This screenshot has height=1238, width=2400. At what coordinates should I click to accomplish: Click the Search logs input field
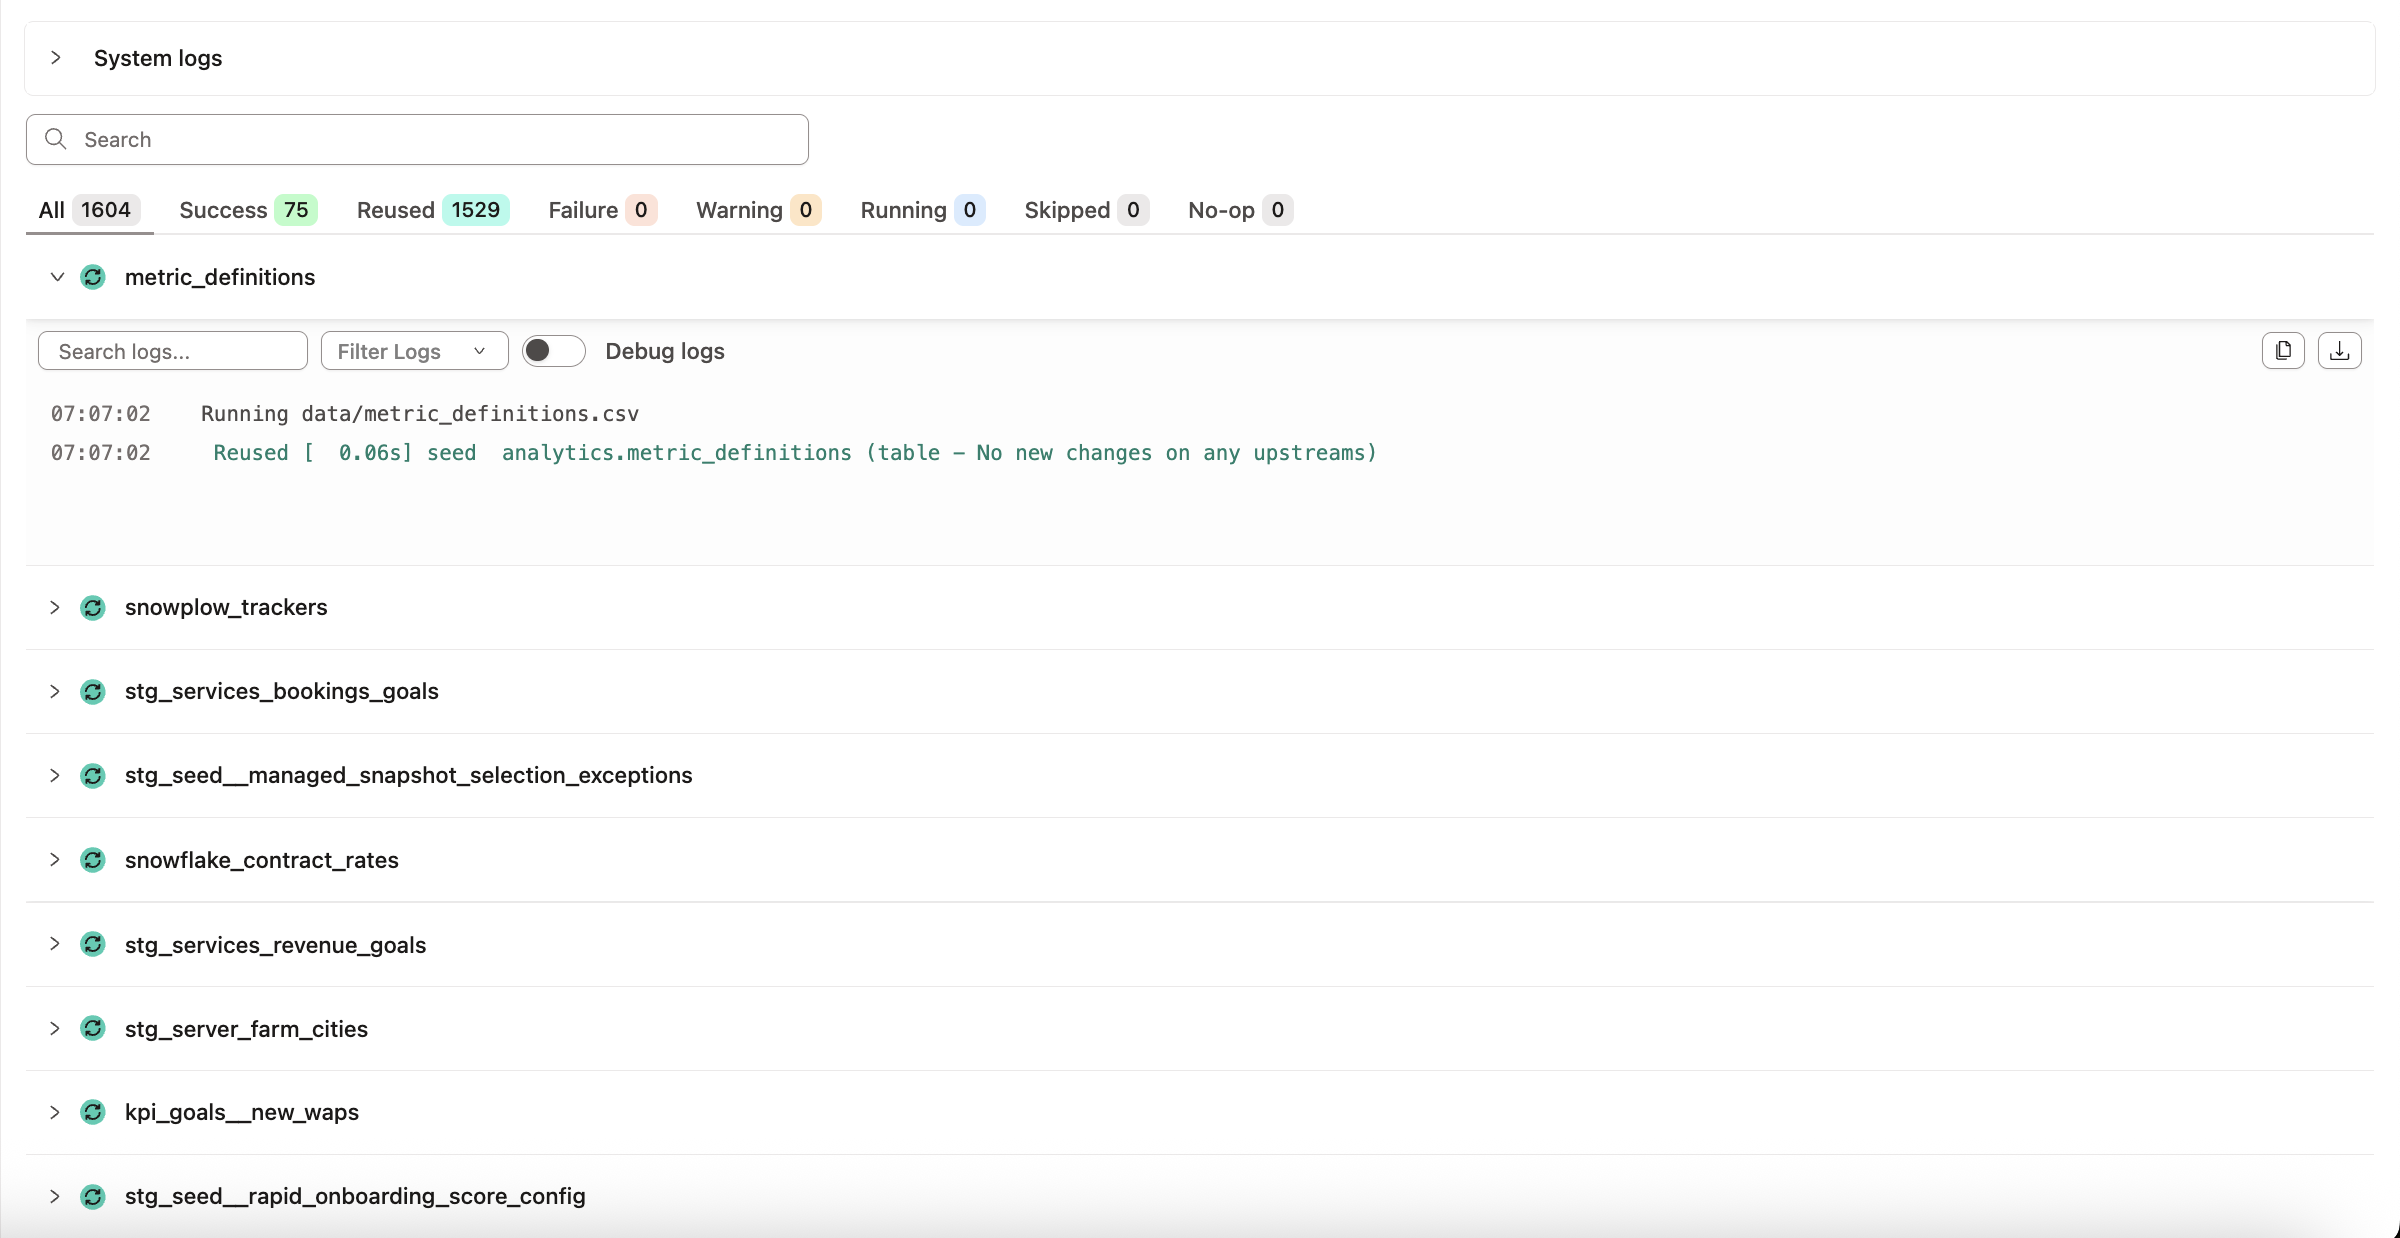[x=172, y=351]
